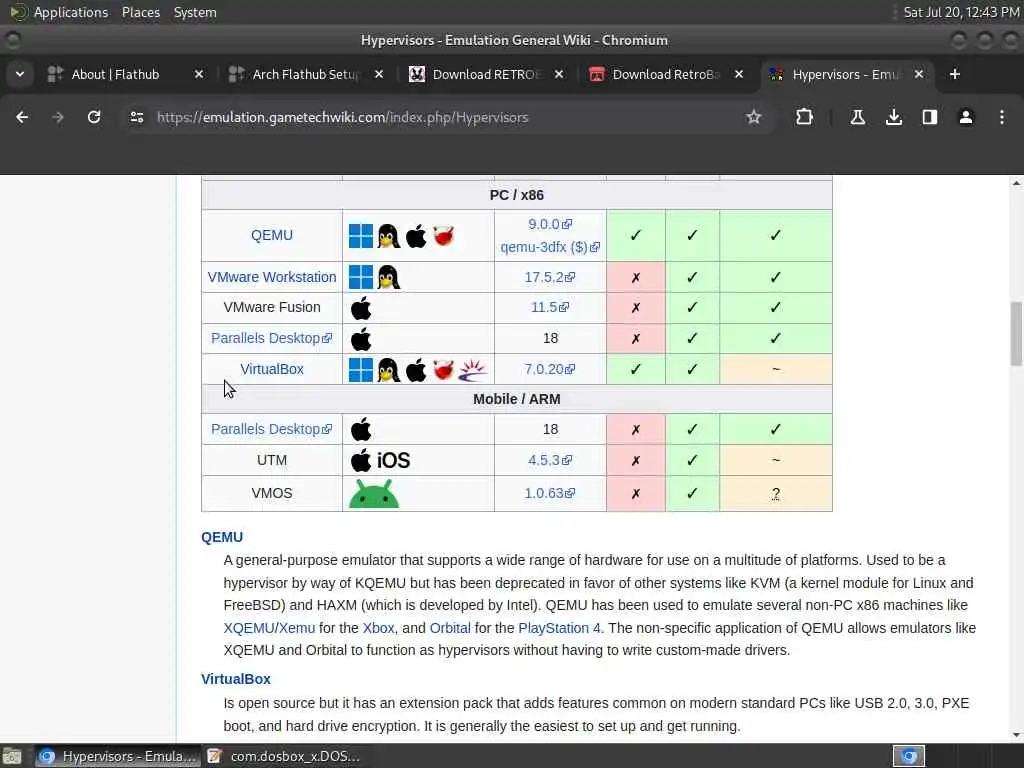Click the FreeBSD icon in VirtualBox row
1024x768 pixels.
point(443,370)
